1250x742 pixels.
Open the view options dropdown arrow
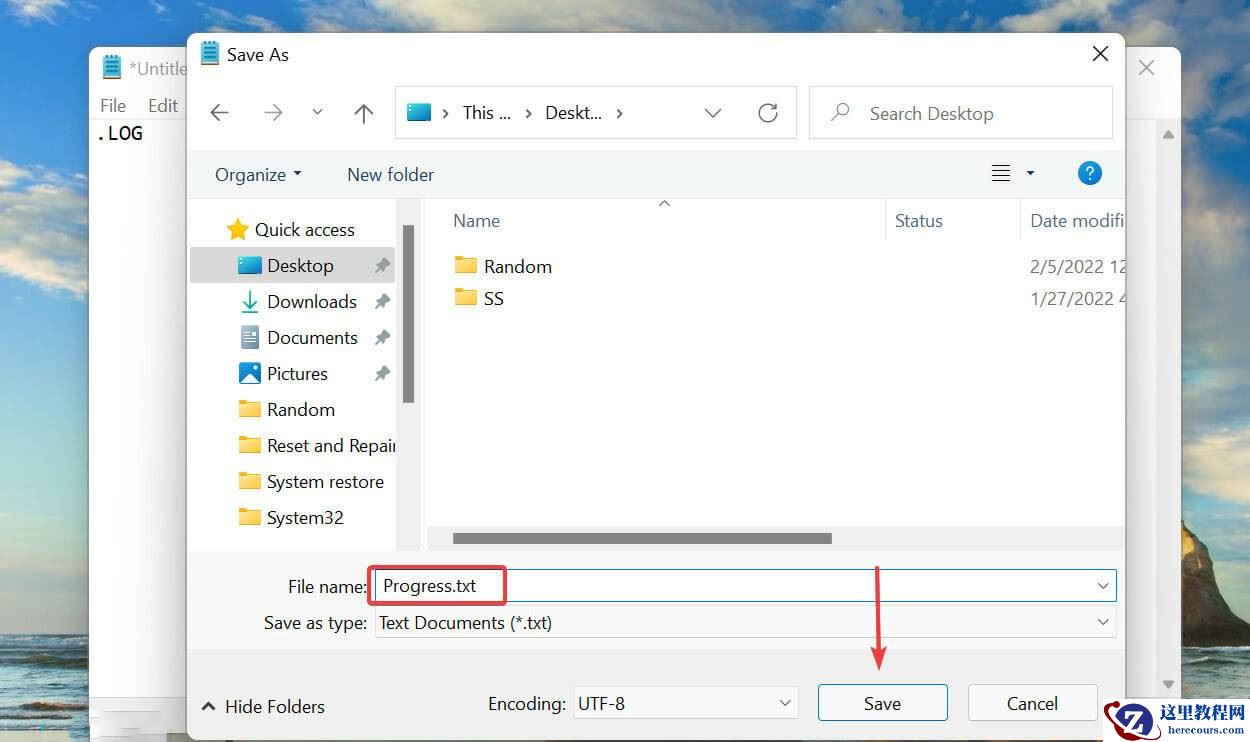point(1031,174)
